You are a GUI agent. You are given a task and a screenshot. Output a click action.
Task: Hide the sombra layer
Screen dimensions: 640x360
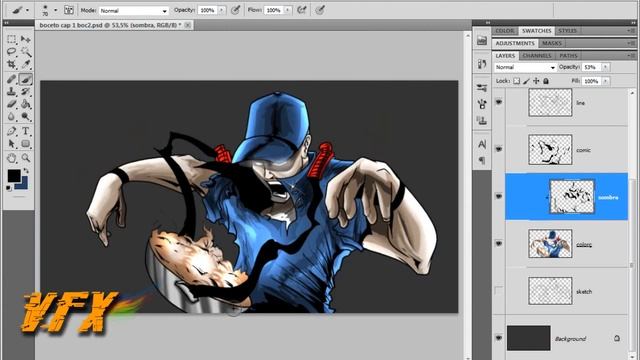[499, 196]
